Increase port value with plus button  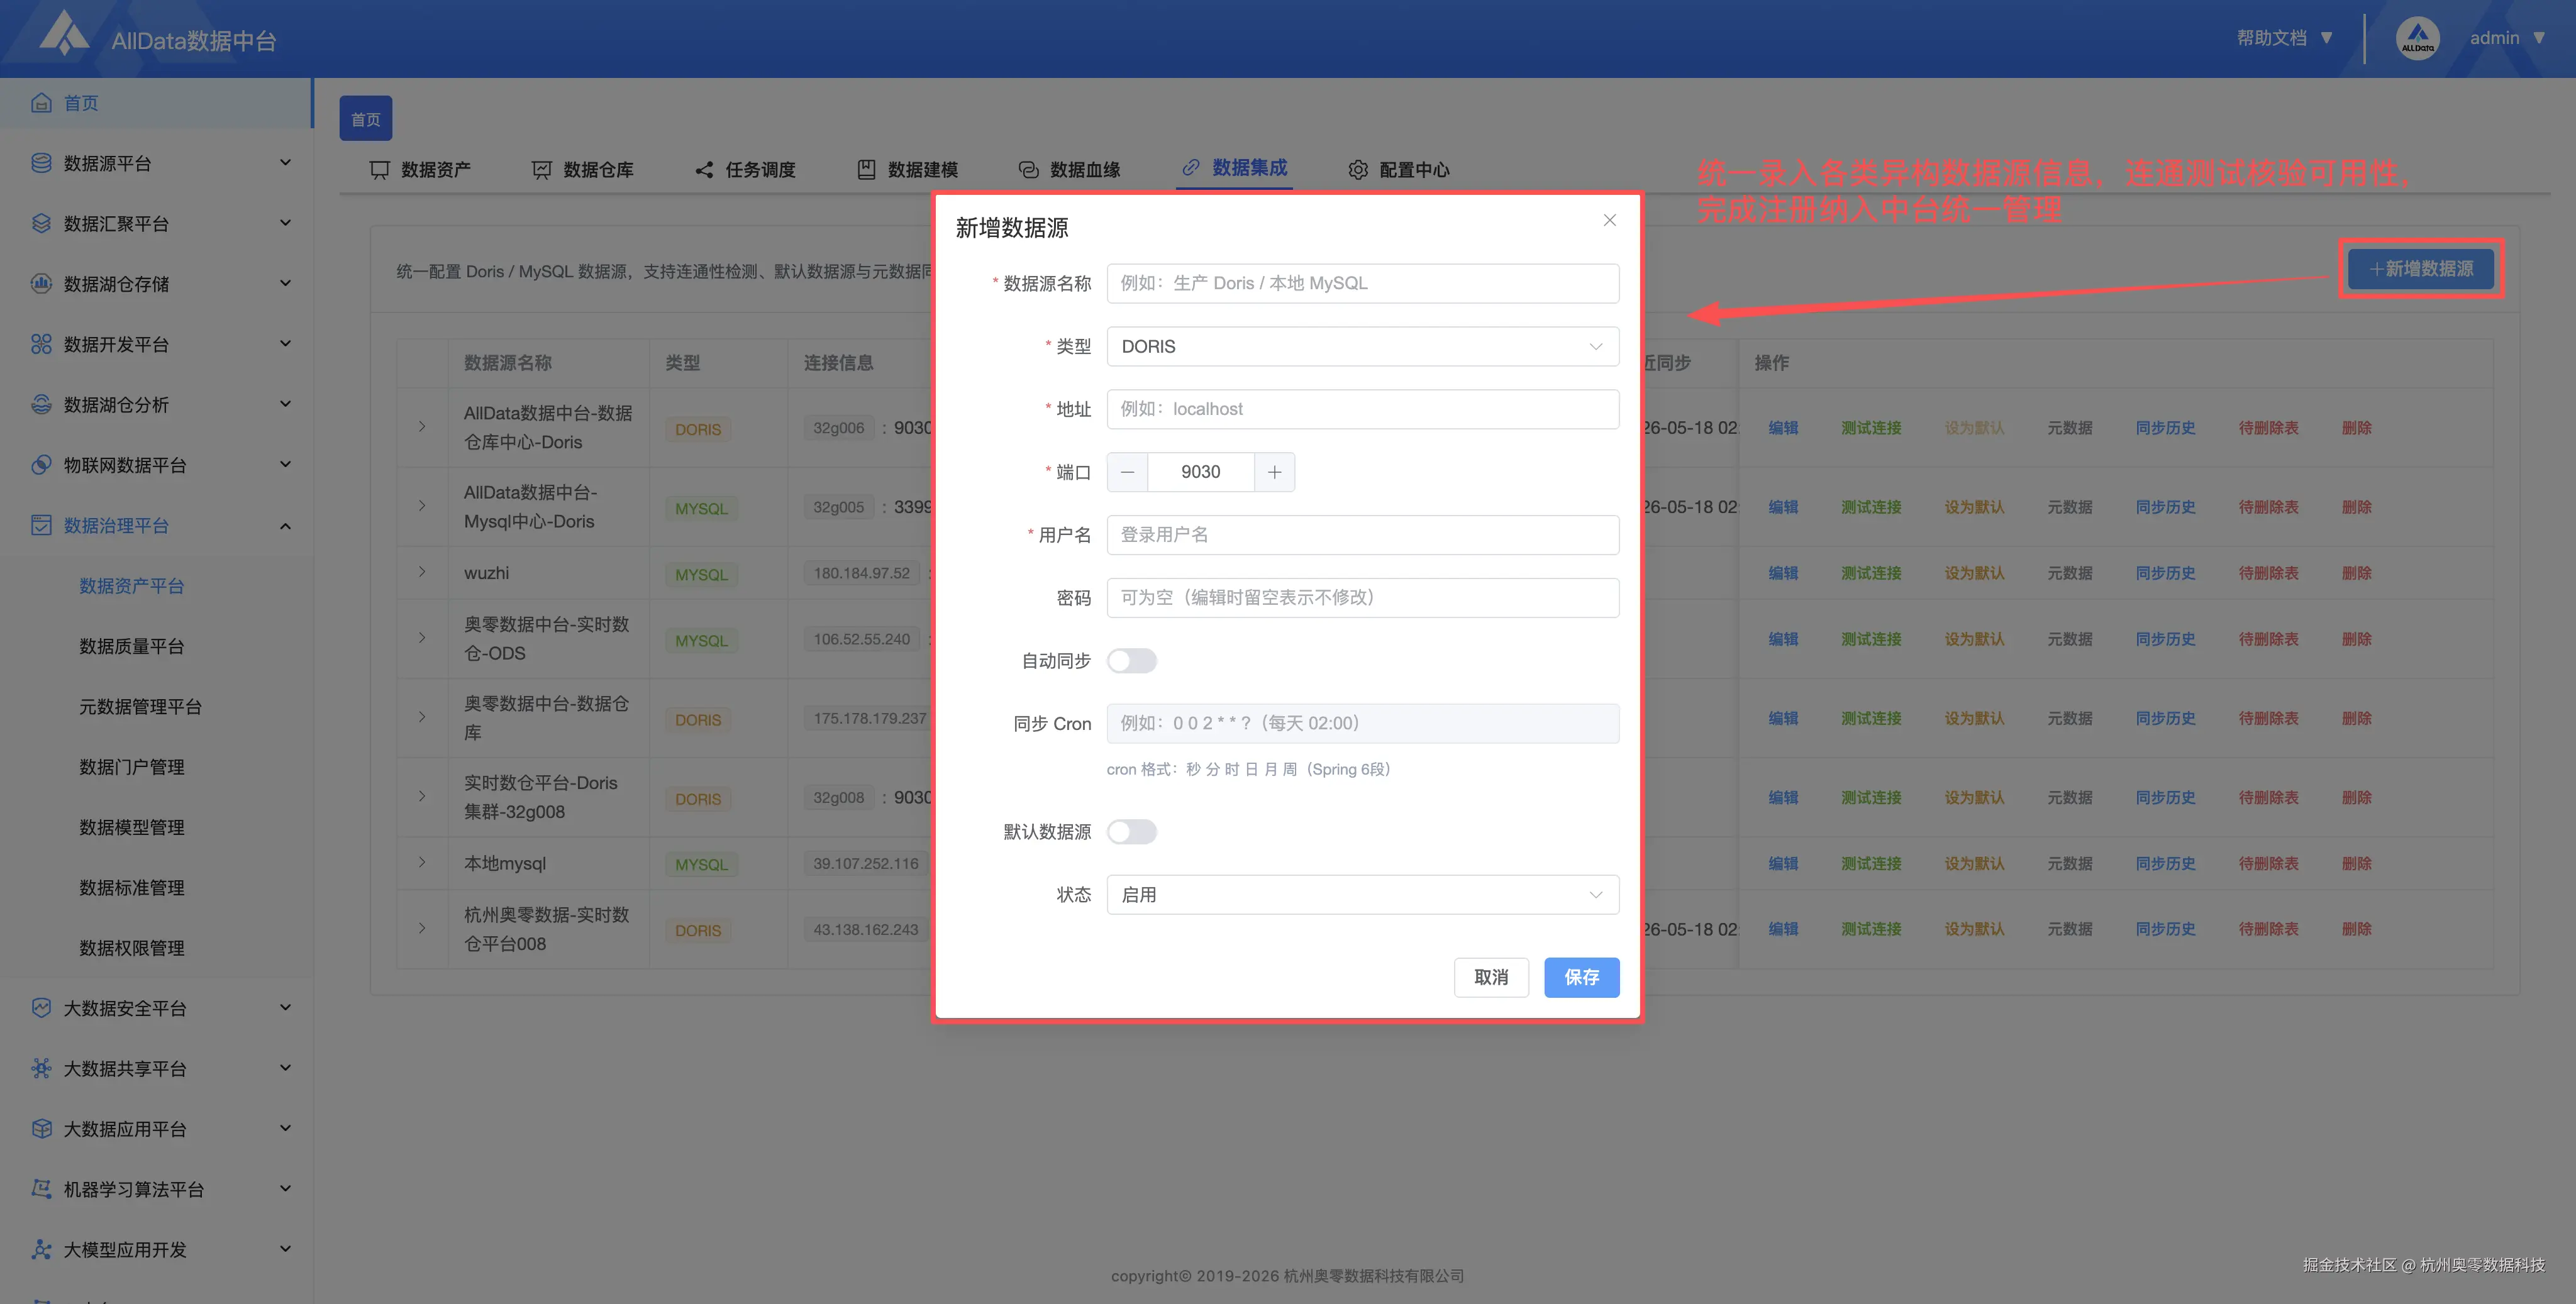tap(1274, 472)
